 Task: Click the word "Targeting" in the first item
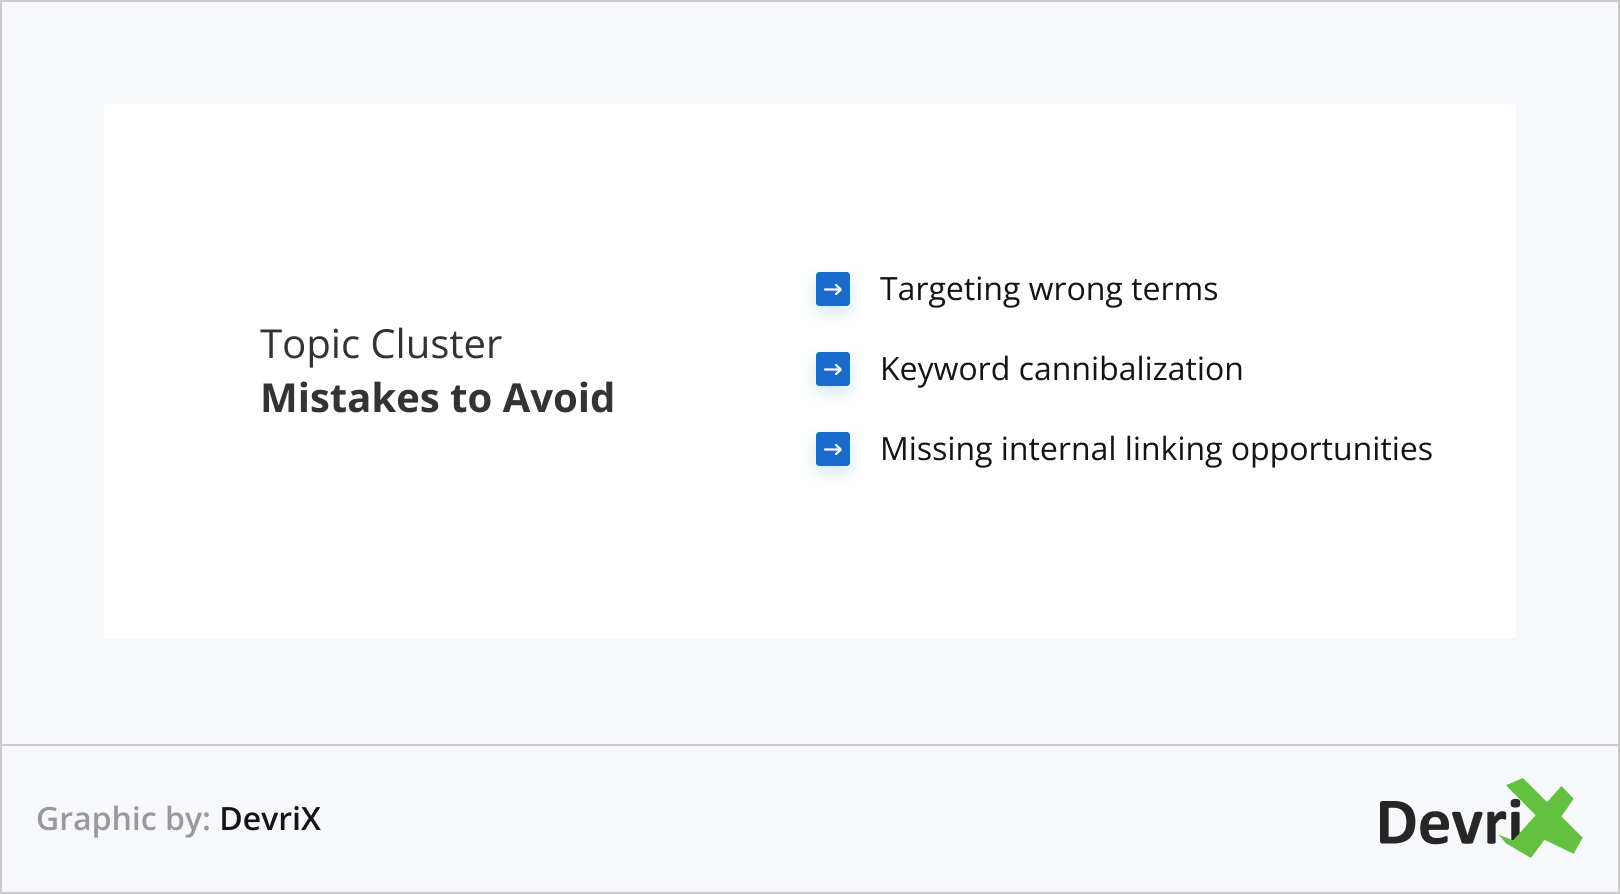pyautogui.click(x=949, y=290)
